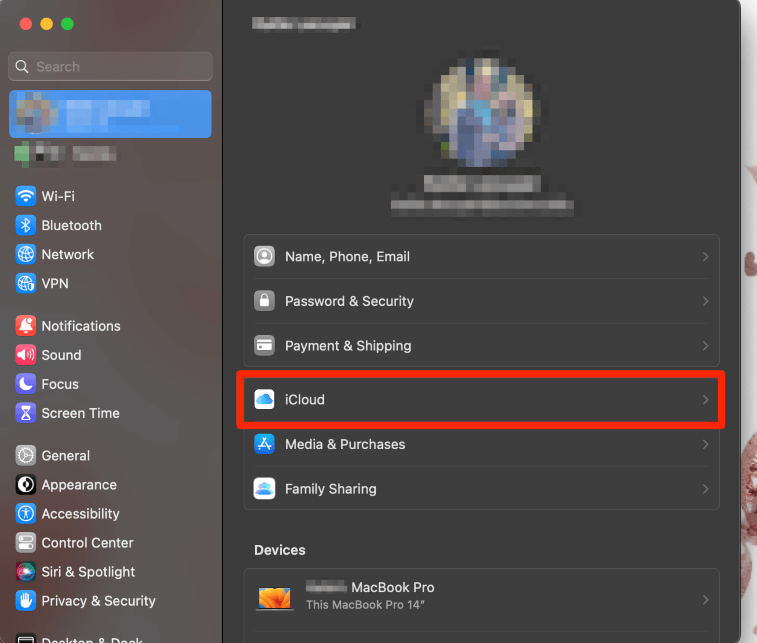Viewport: 757px width, 643px height.
Task: Open Password & Security settings
Action: [349, 301]
